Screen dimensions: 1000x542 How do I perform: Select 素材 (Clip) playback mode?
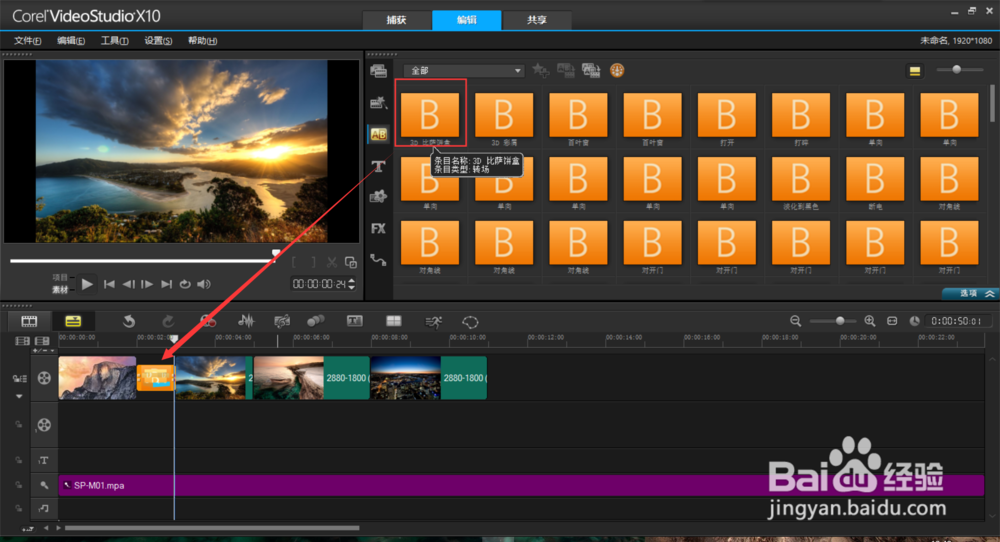(x=60, y=289)
